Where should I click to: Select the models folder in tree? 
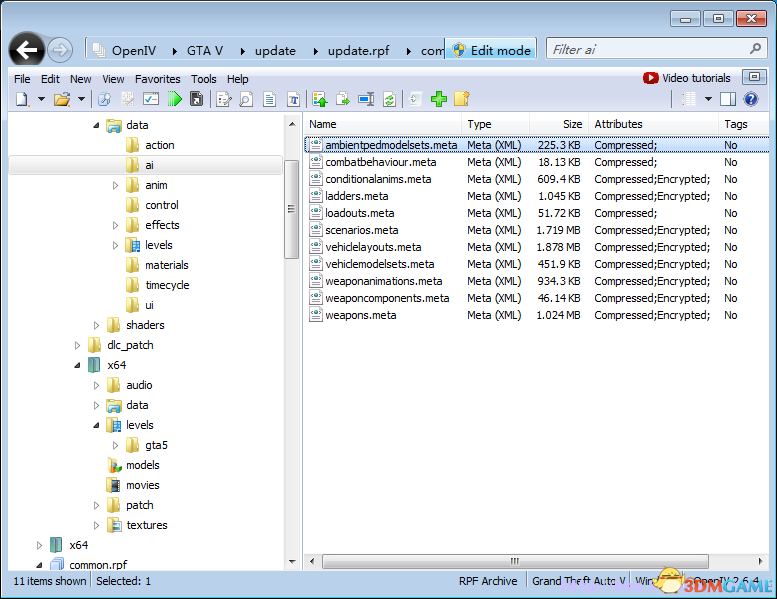pyautogui.click(x=143, y=465)
